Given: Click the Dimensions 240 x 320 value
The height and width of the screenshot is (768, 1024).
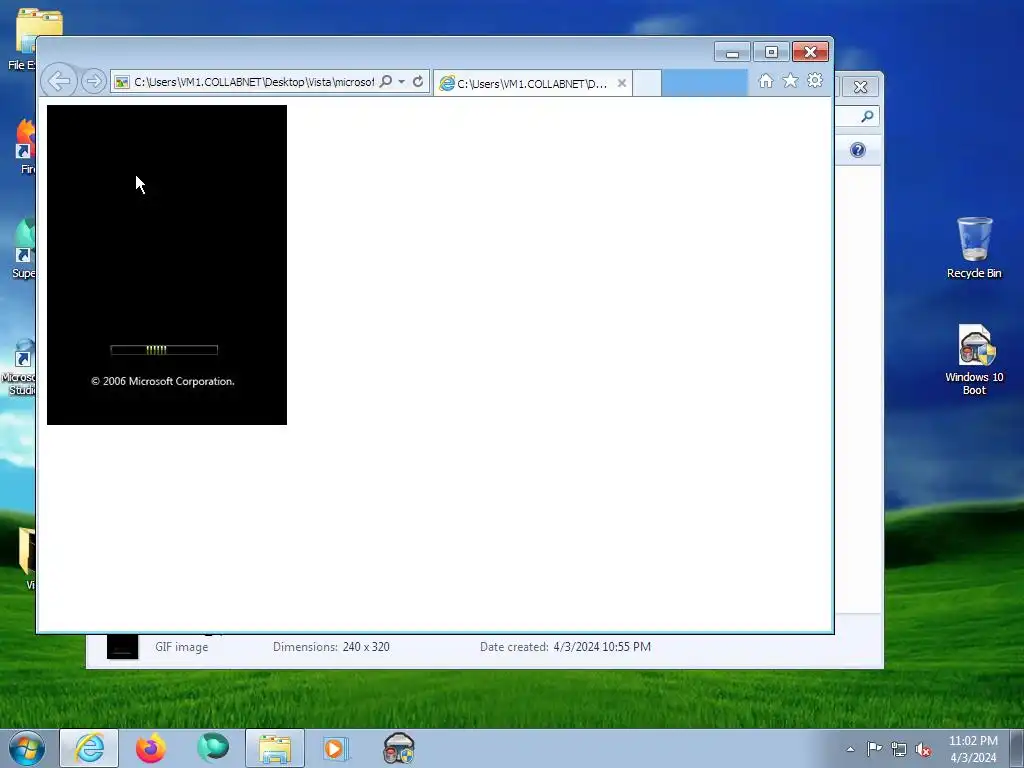Looking at the screenshot, I should tap(366, 647).
